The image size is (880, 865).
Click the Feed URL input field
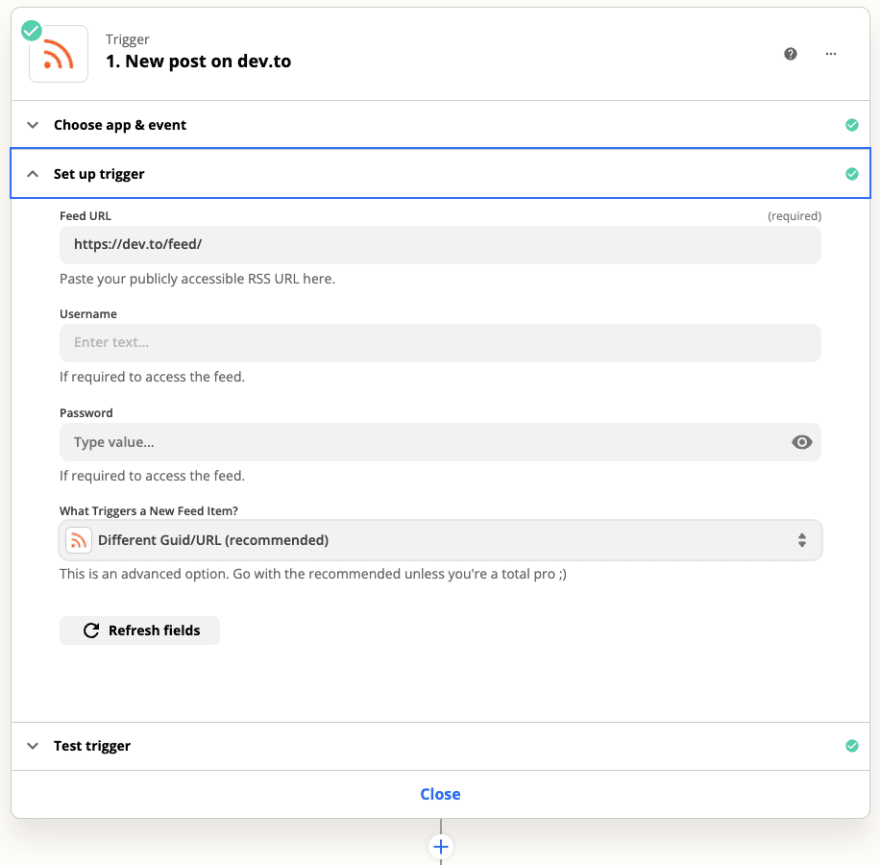pos(440,245)
